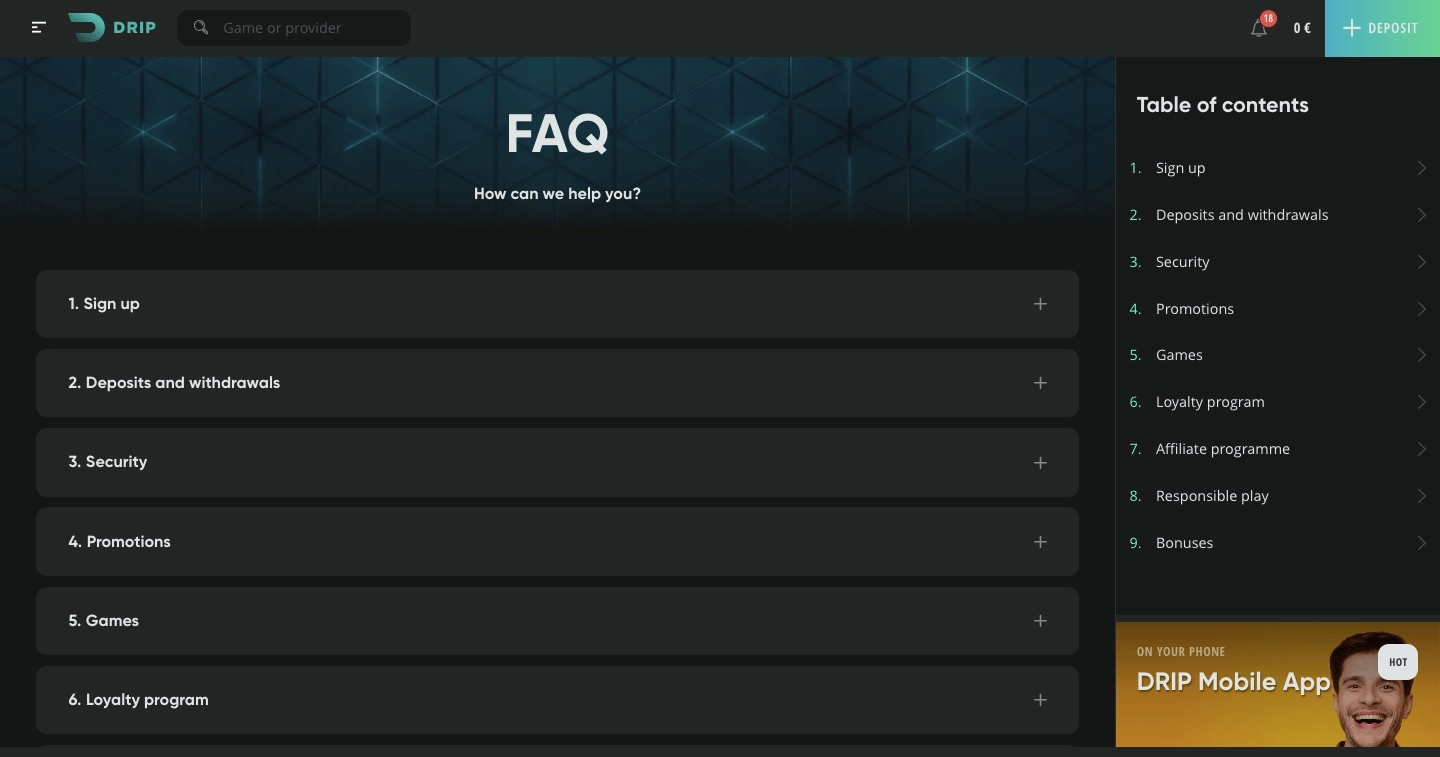Click the HOT badge on the mobile app banner
This screenshot has height=757, width=1440.
tap(1397, 661)
